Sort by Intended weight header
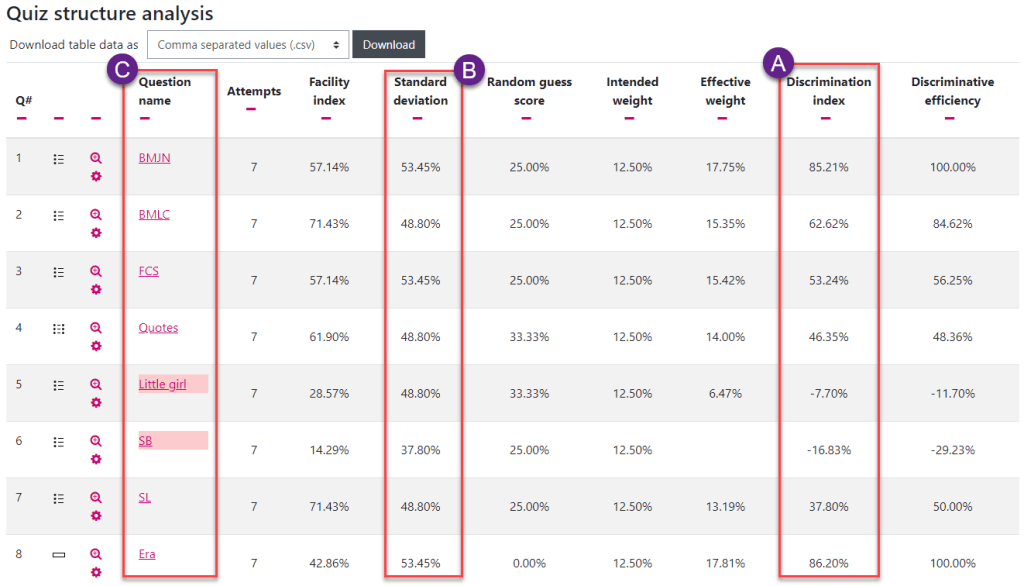The width and height of the screenshot is (1024, 586). pos(632,91)
